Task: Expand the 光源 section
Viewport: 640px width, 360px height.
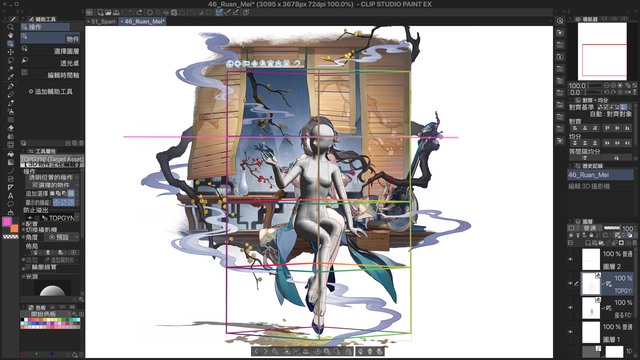Action: pos(31,276)
